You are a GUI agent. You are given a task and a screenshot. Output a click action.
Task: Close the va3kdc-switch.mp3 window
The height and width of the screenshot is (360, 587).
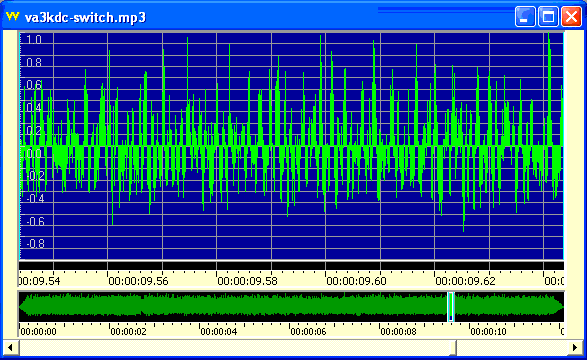[x=571, y=16]
